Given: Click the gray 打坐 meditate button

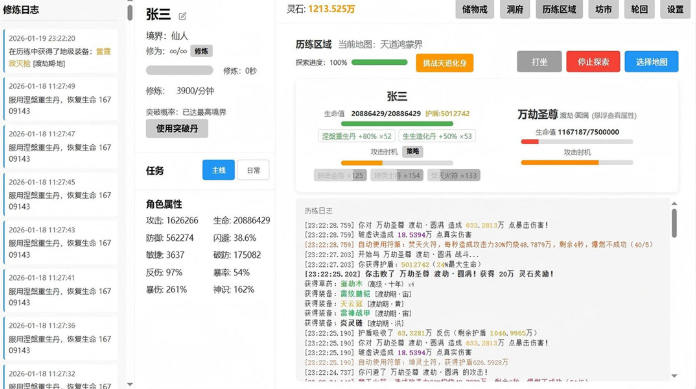Looking at the screenshot, I should click(x=539, y=62).
